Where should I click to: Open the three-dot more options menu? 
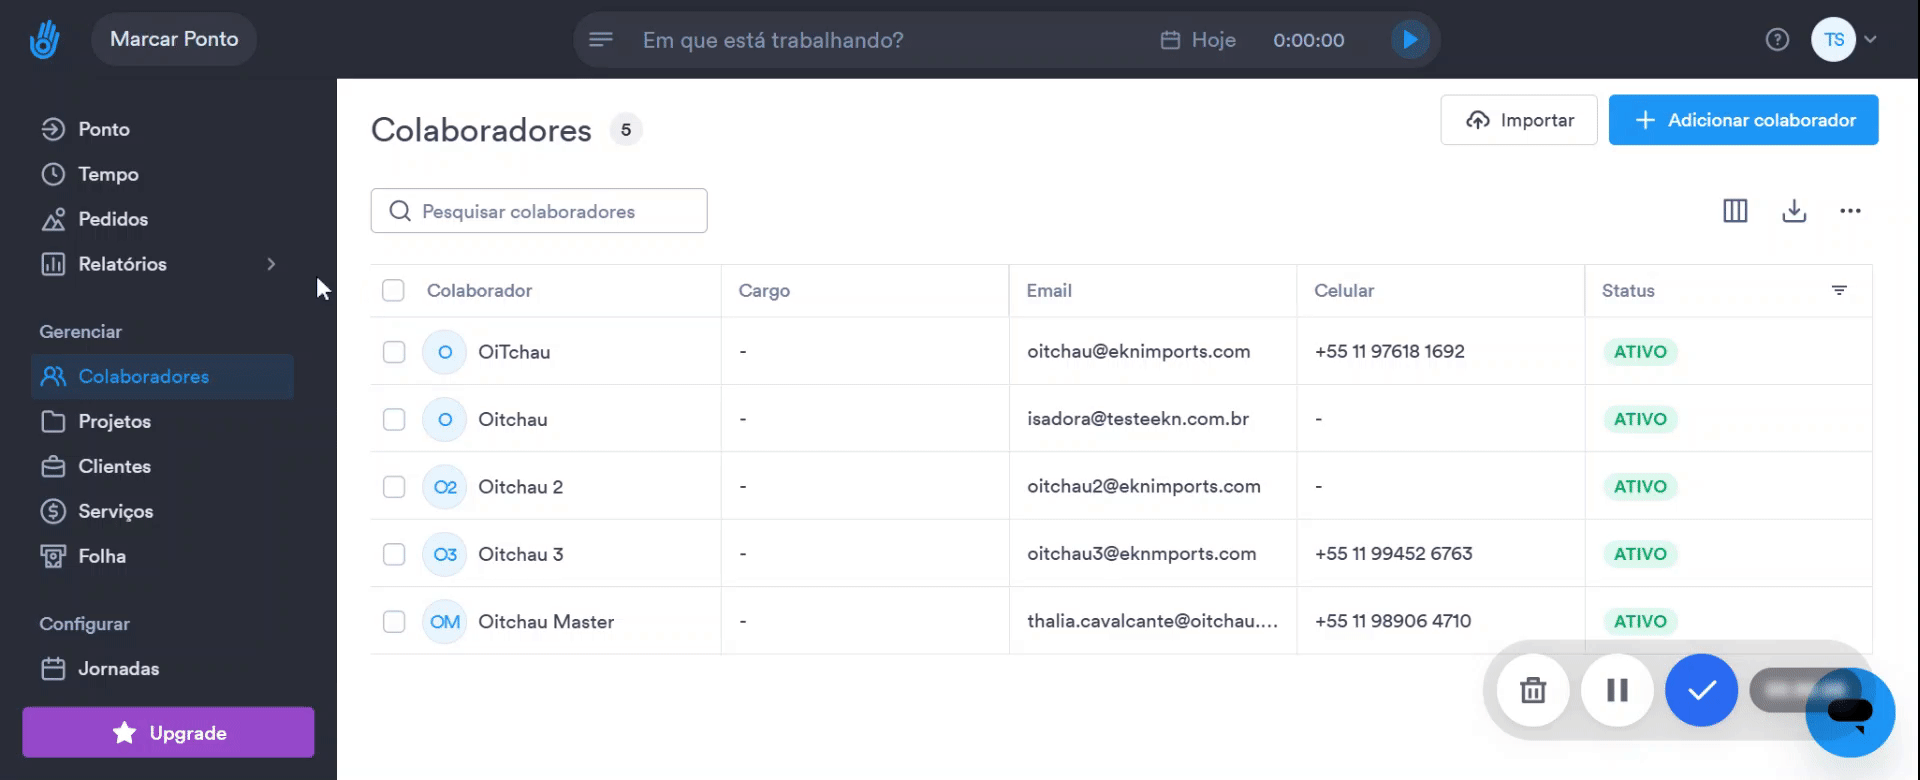pos(1850,211)
